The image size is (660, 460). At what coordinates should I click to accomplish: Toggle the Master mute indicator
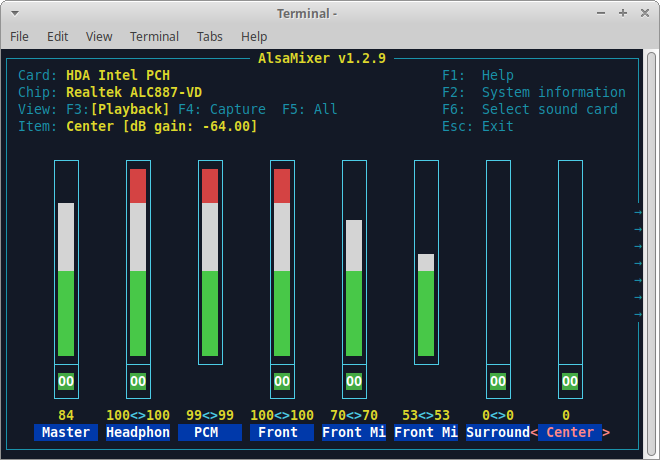coord(66,381)
